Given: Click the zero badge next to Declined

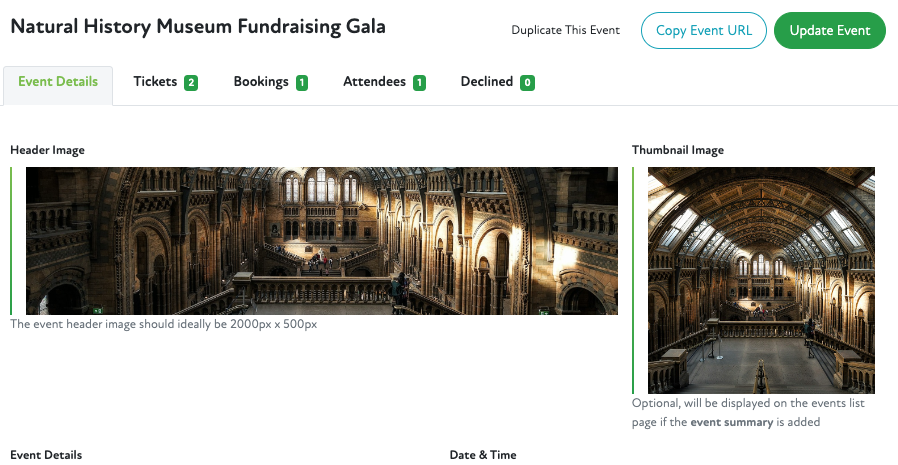Looking at the screenshot, I should point(527,83).
